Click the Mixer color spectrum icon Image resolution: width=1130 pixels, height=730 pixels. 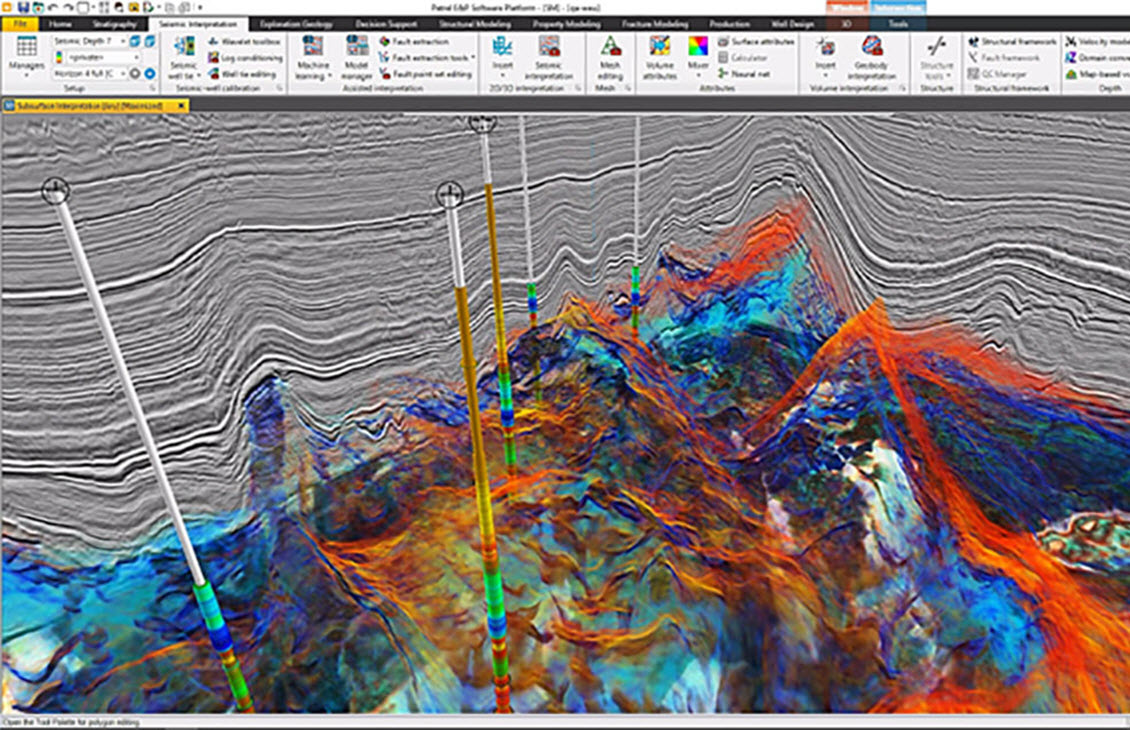[x=698, y=47]
